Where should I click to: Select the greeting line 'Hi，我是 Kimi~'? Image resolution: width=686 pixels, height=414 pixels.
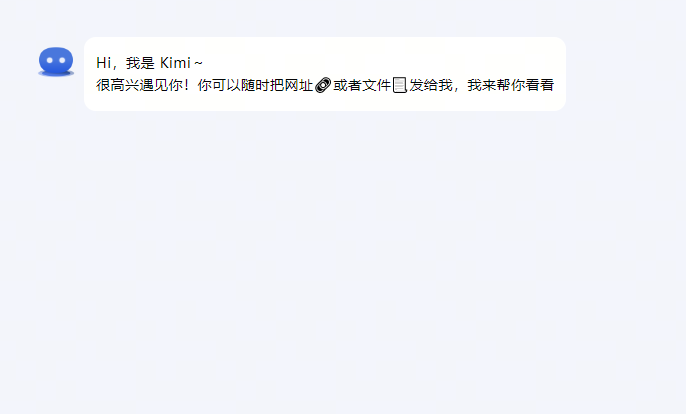(x=149, y=63)
